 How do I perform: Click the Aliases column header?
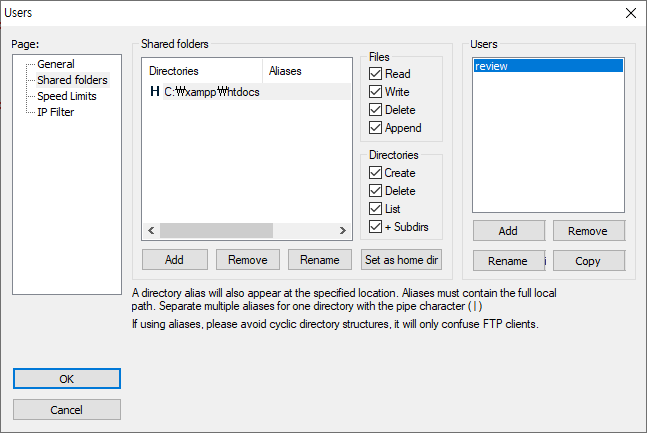pos(307,71)
